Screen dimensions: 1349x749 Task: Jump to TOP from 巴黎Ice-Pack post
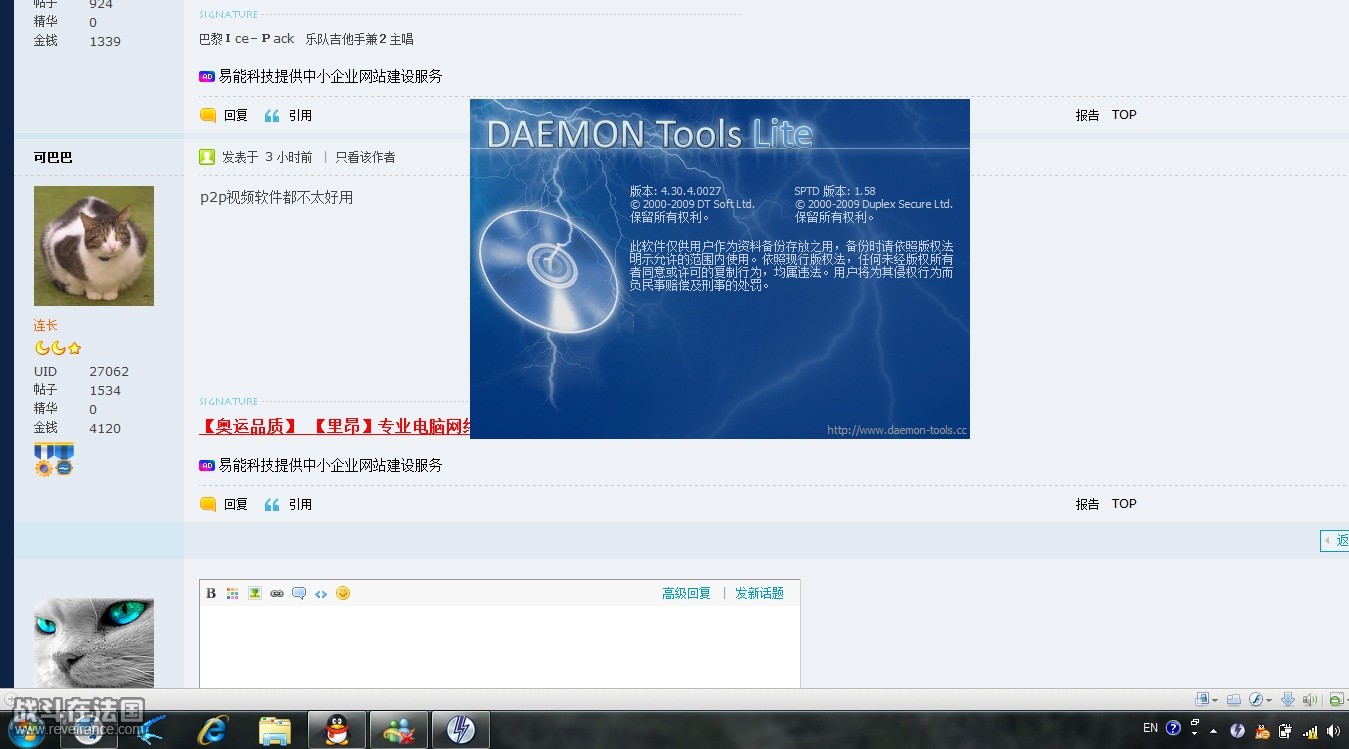pos(1124,115)
